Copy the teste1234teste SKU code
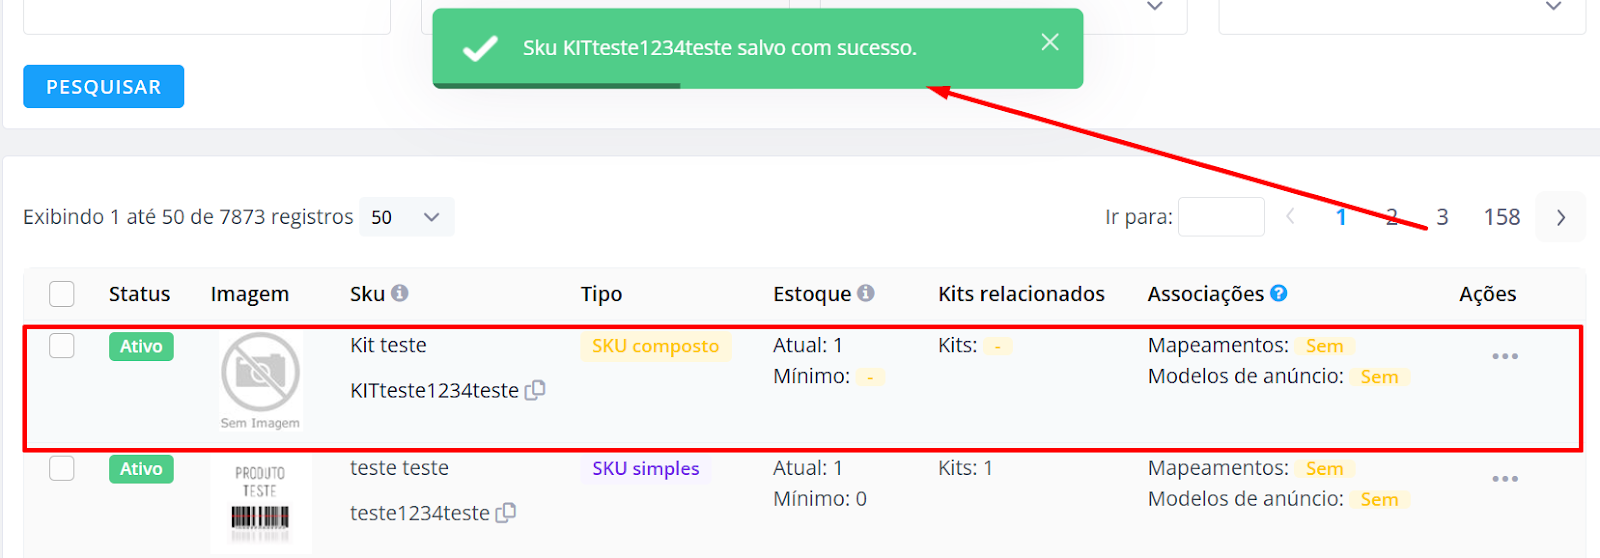 [506, 513]
